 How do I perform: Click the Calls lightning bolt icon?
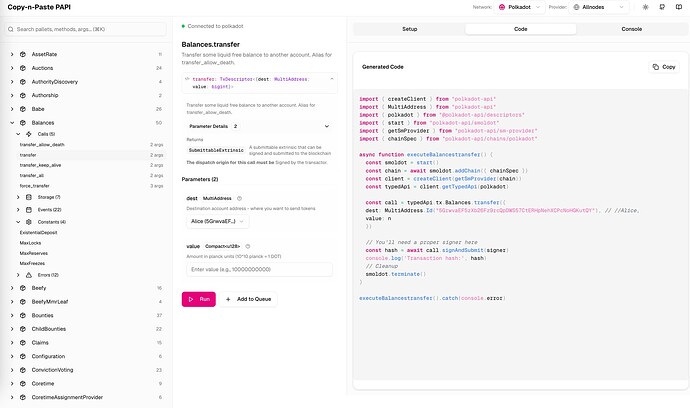[30, 134]
